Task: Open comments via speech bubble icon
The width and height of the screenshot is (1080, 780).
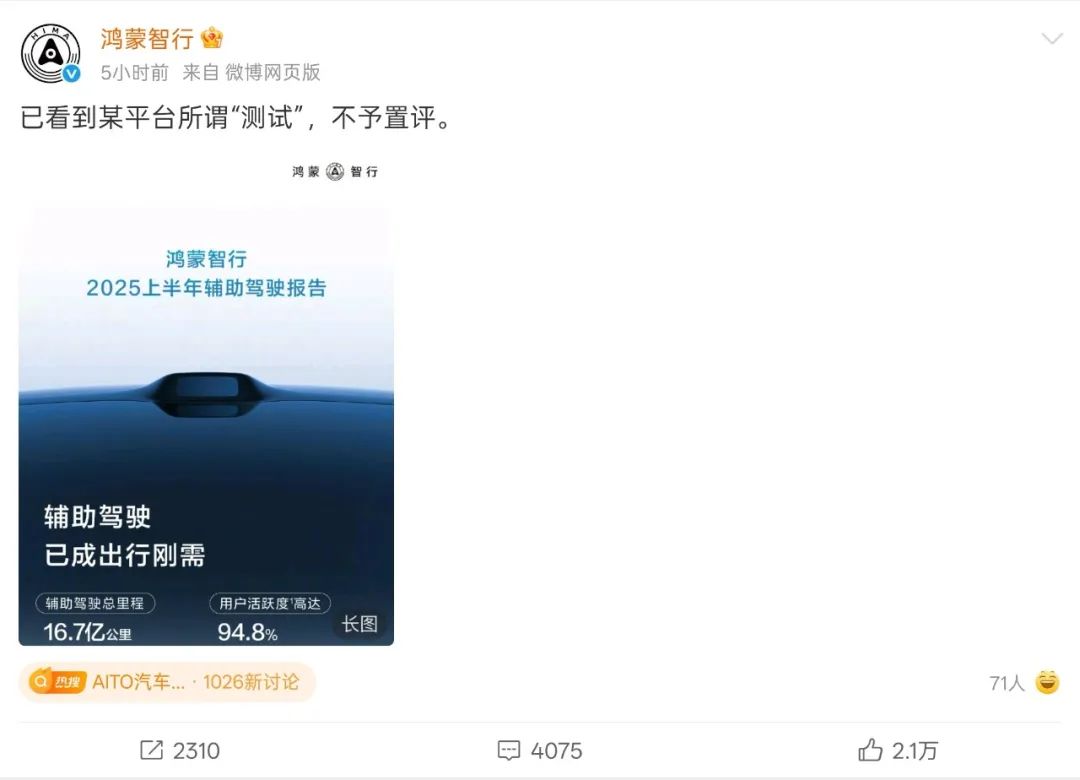Action: pyautogui.click(x=509, y=750)
